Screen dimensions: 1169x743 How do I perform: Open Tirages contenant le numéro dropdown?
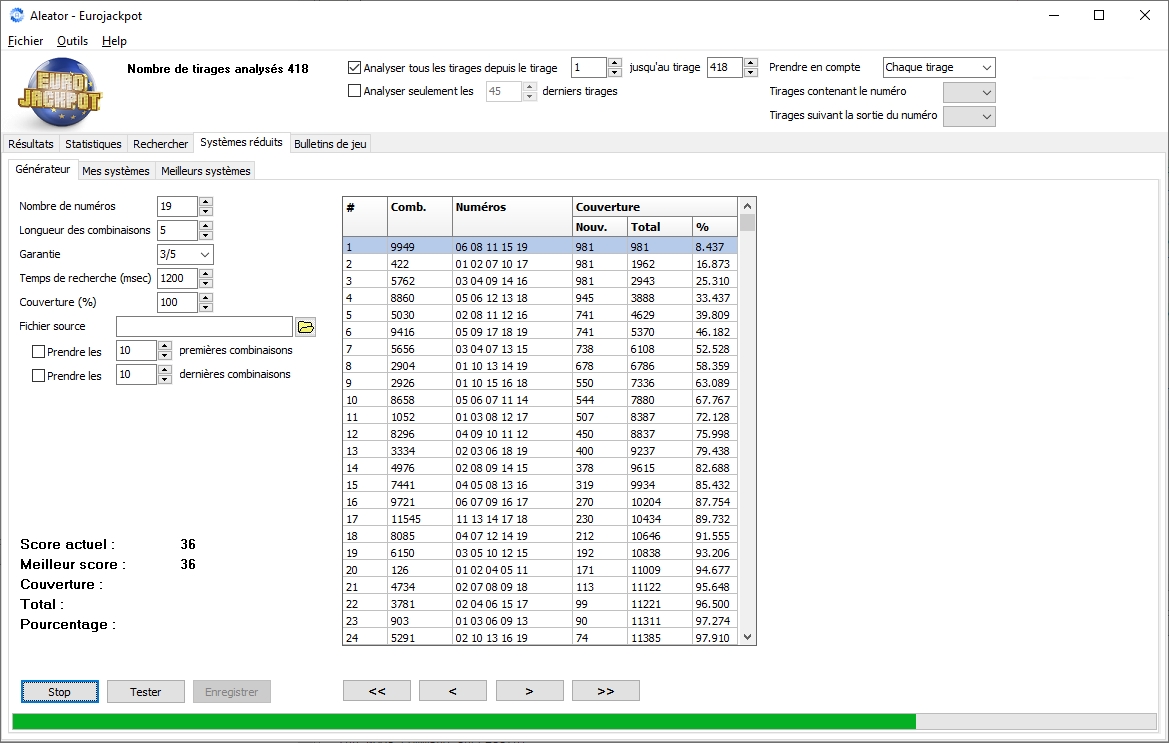click(x=969, y=92)
